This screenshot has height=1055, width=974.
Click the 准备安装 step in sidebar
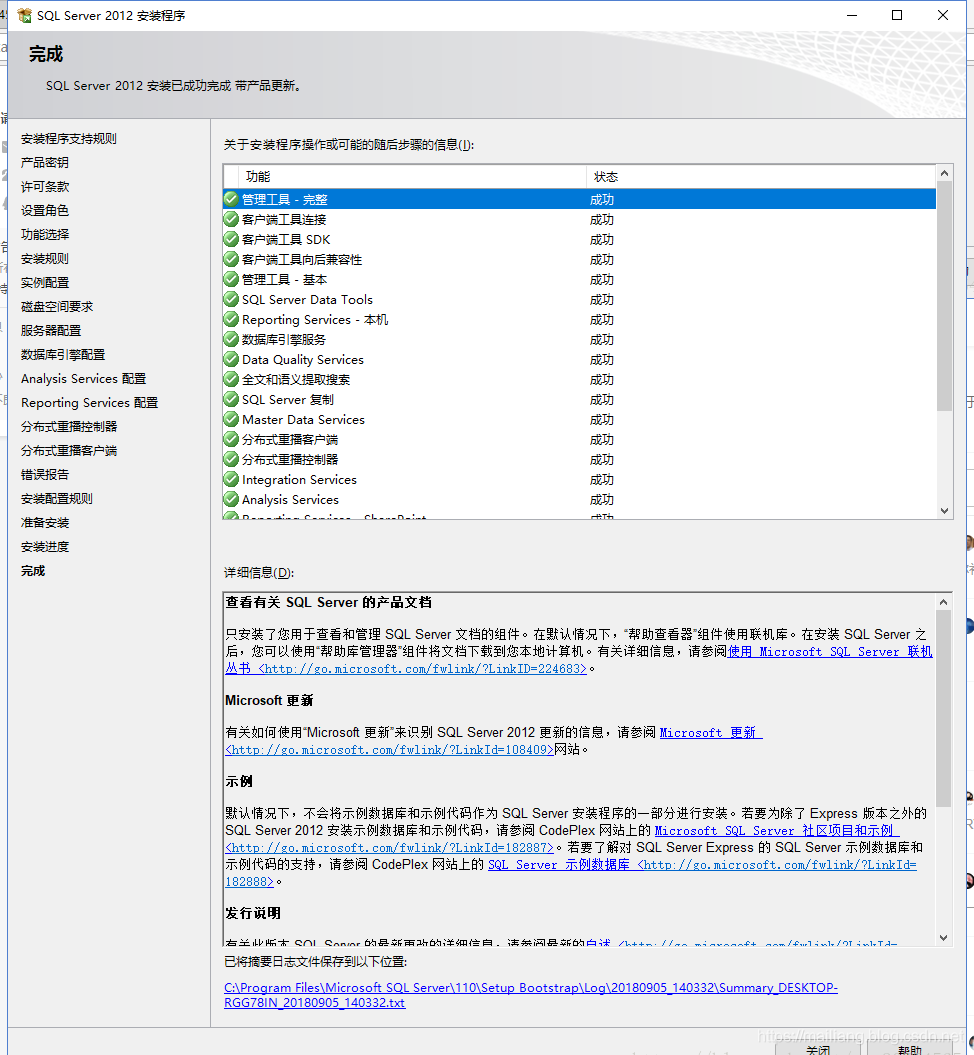44,523
